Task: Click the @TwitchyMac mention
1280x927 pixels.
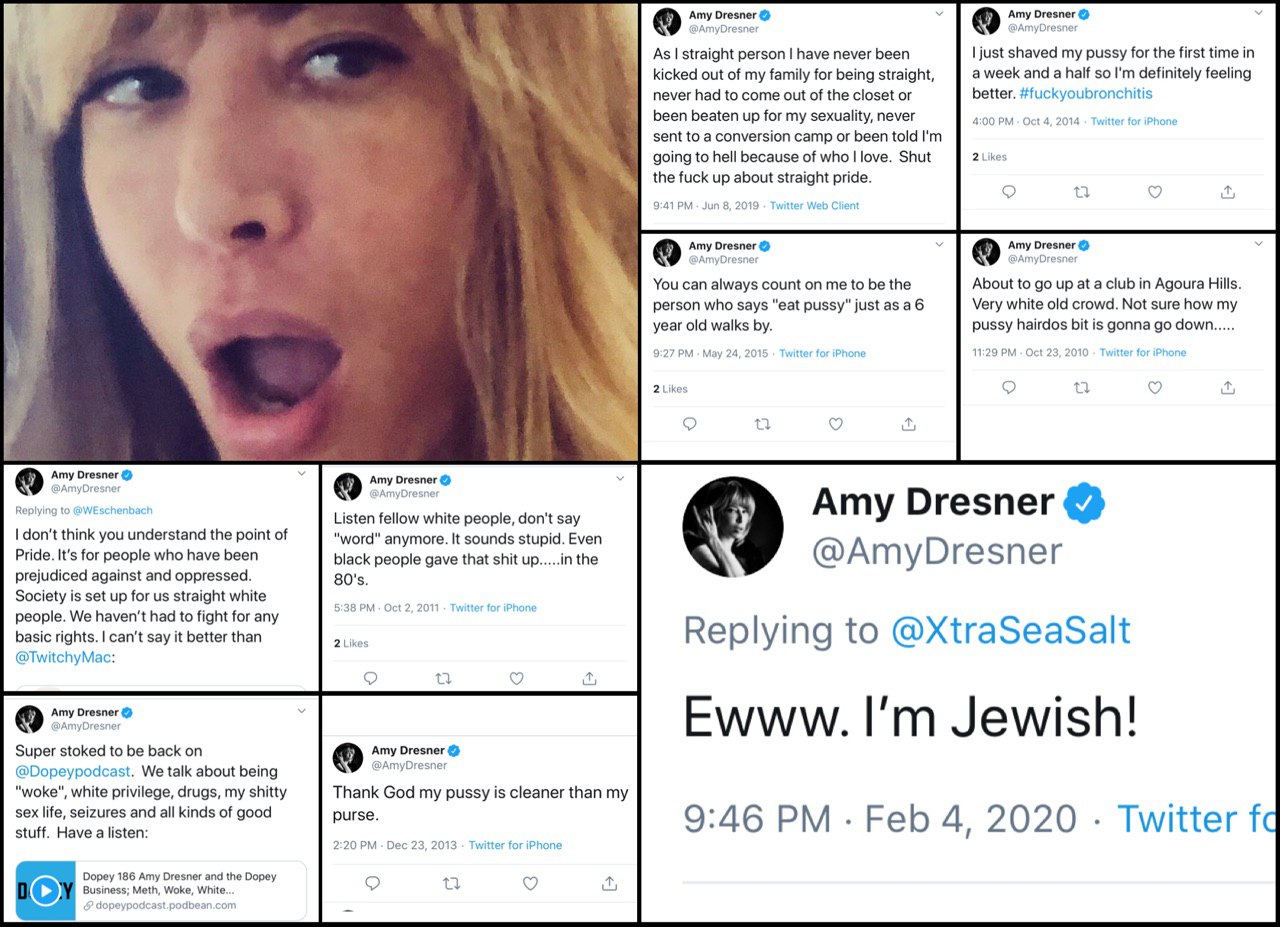Action: pos(64,657)
